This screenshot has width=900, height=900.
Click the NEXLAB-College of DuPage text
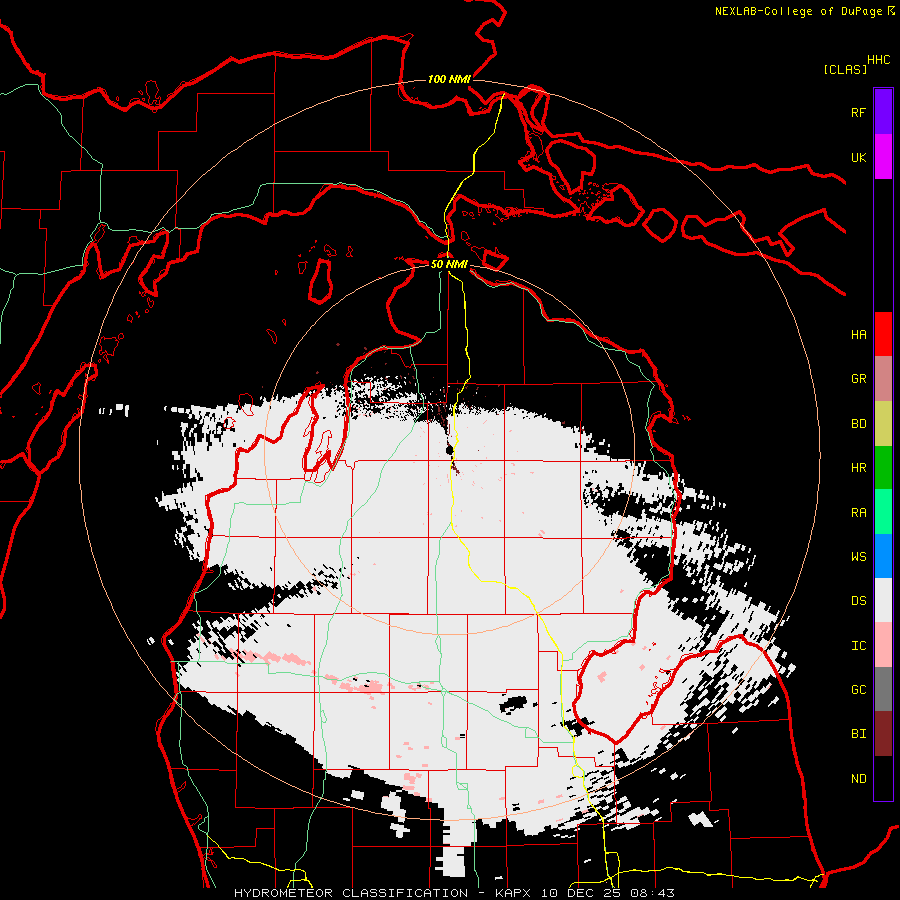point(798,11)
